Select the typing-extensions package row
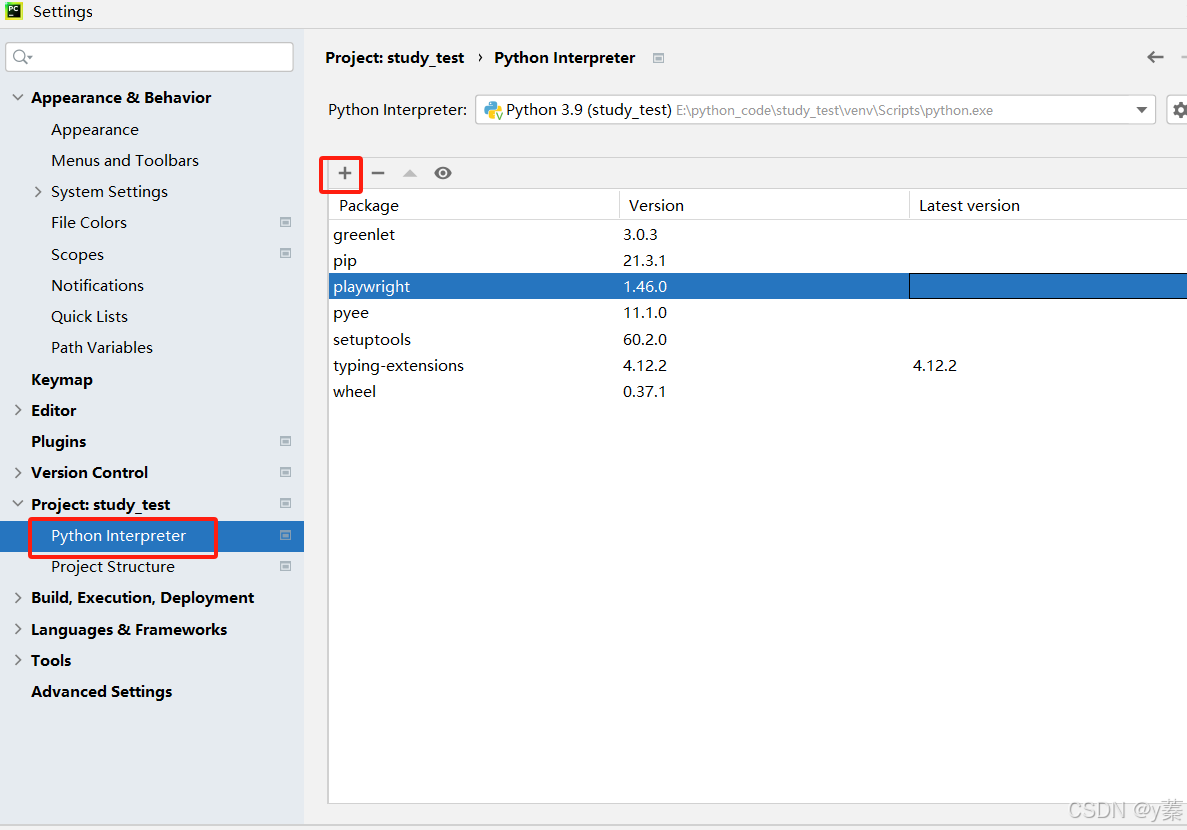The width and height of the screenshot is (1187, 830). (758, 366)
